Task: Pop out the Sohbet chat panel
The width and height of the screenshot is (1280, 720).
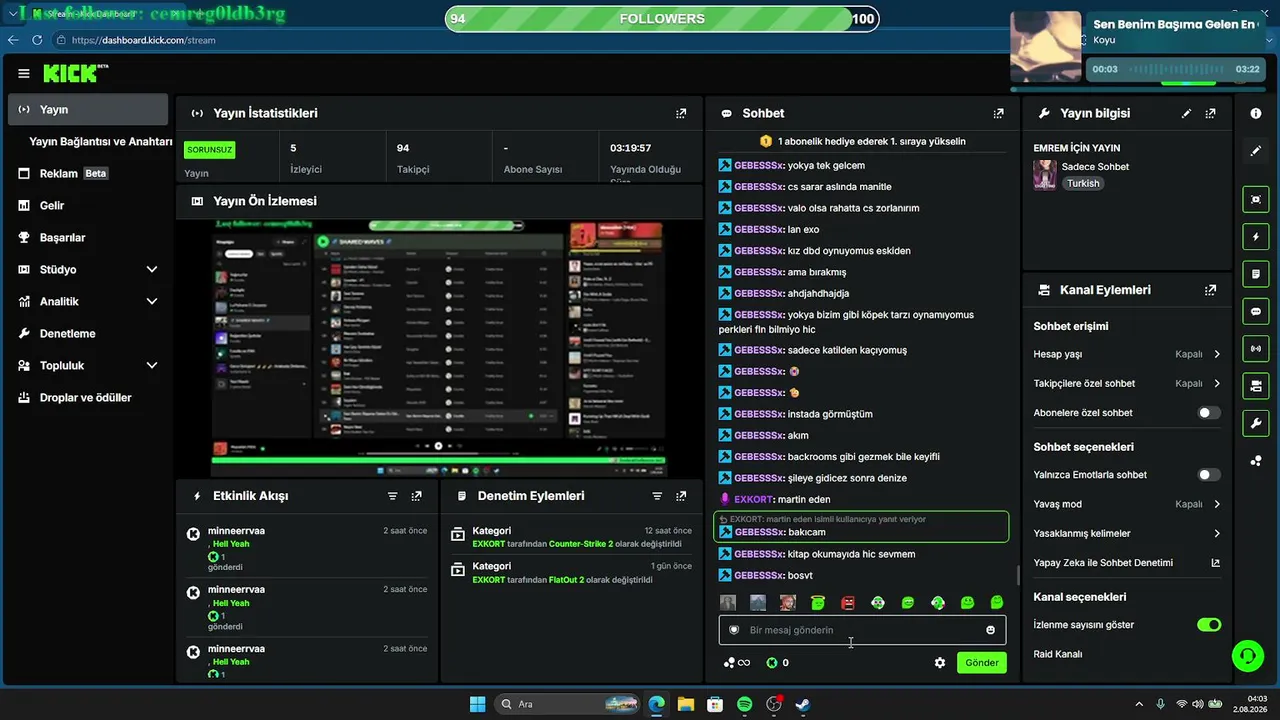Action: (998, 113)
